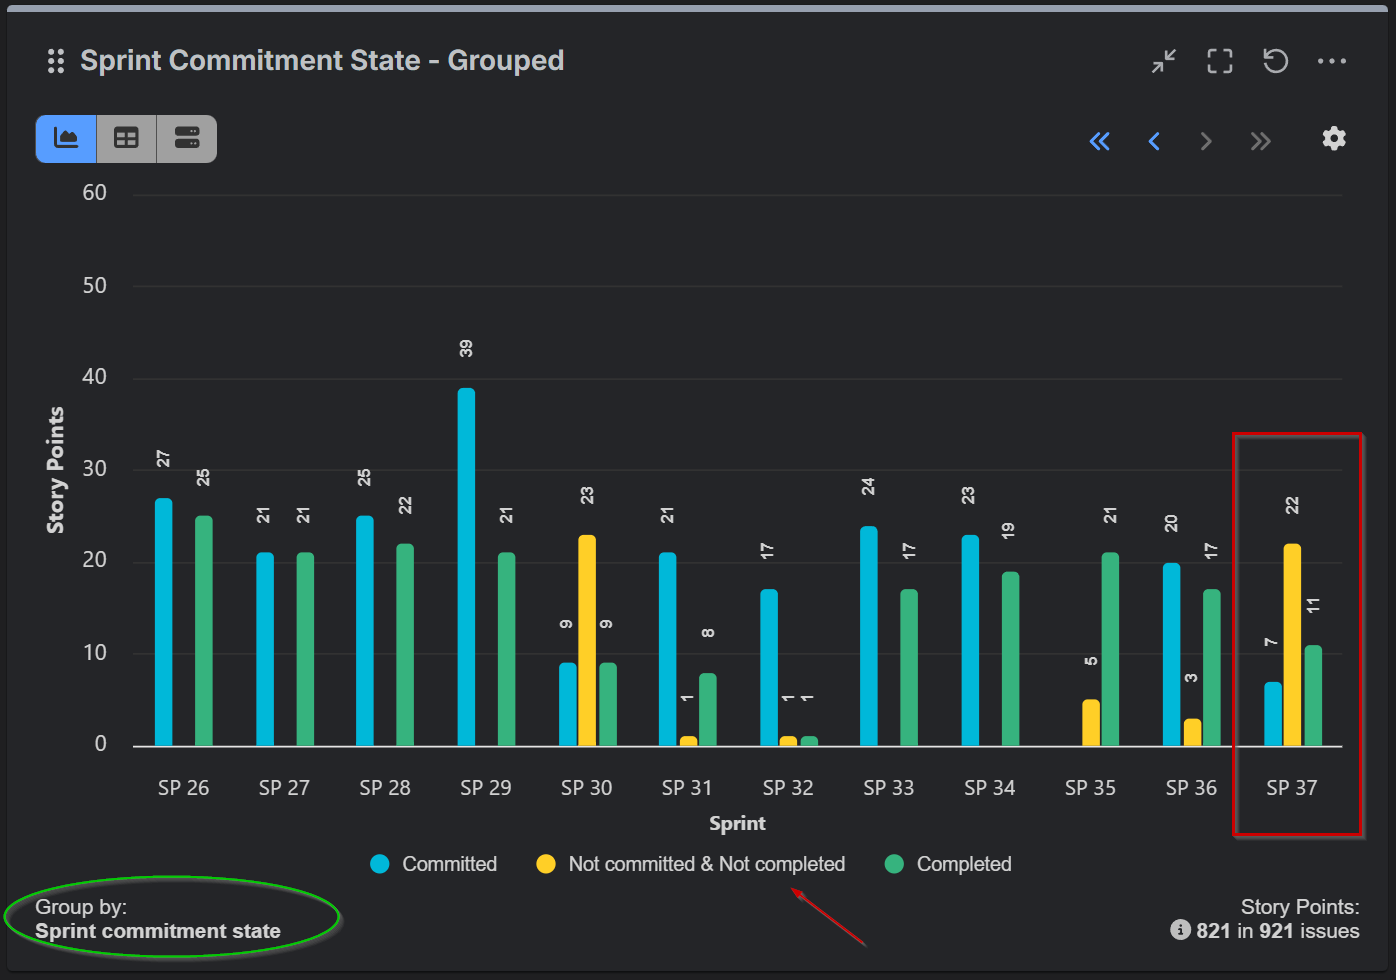Minimize the gadget with the collapse arrows icon
This screenshot has height=980, width=1396.
1163,61
